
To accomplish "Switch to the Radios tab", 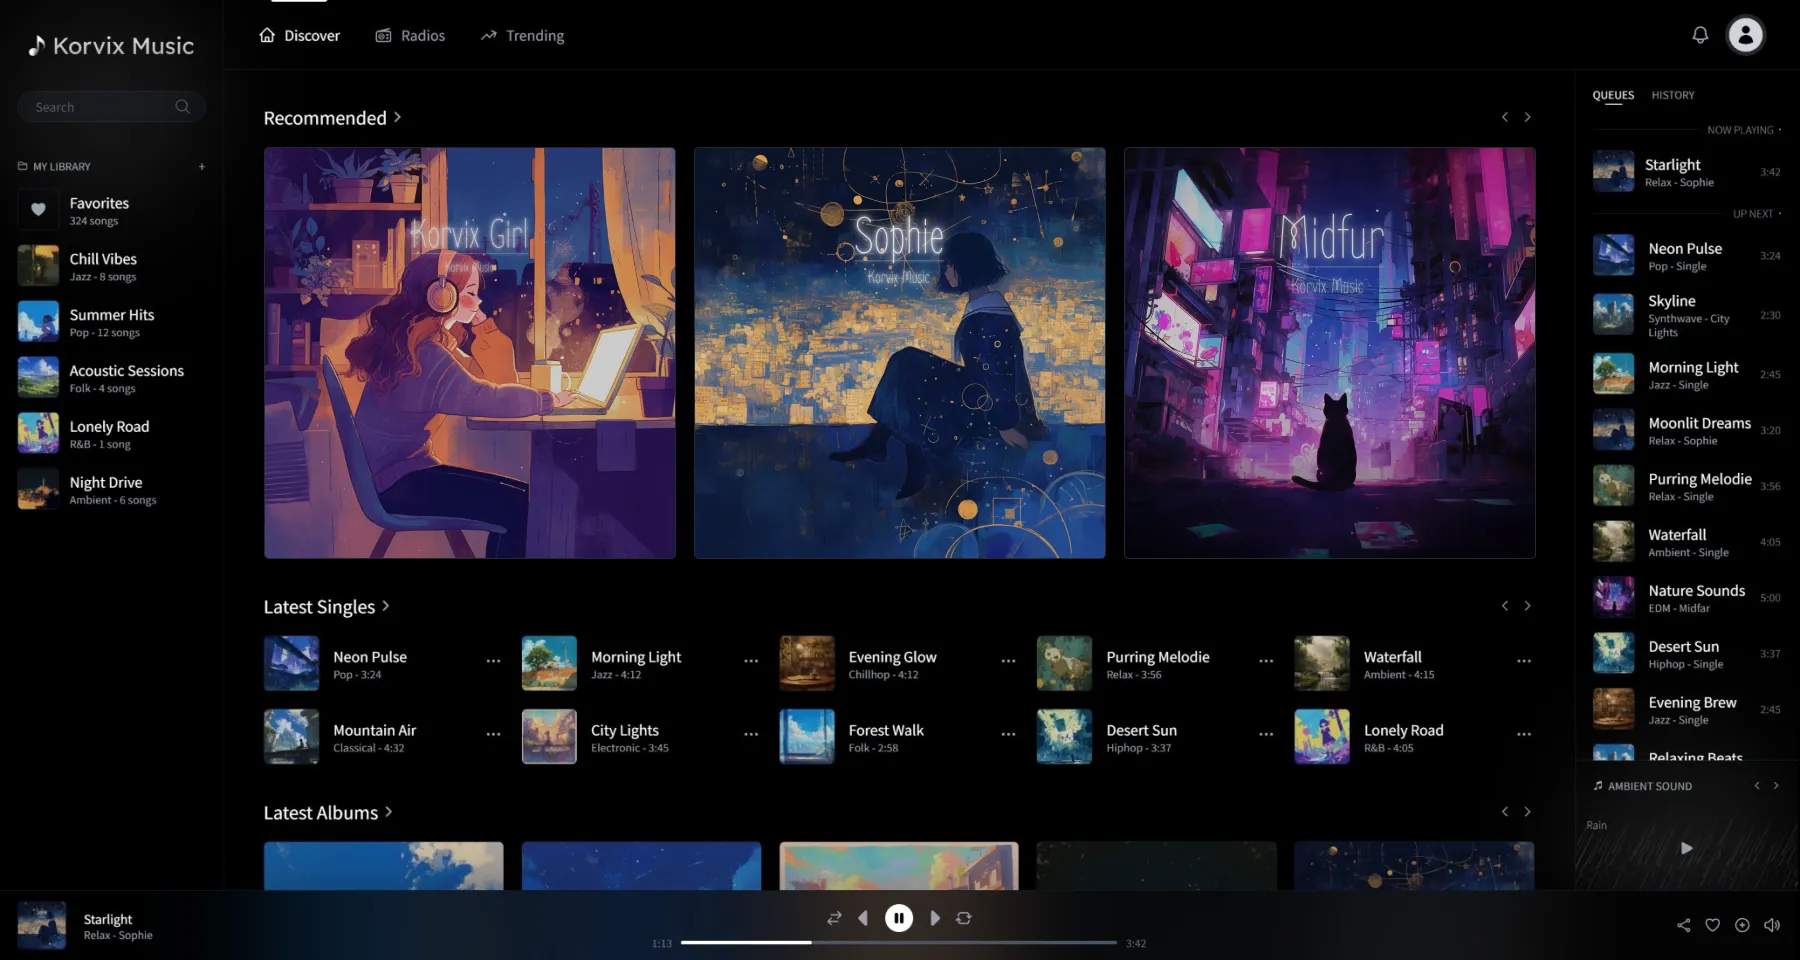I will [x=410, y=35].
